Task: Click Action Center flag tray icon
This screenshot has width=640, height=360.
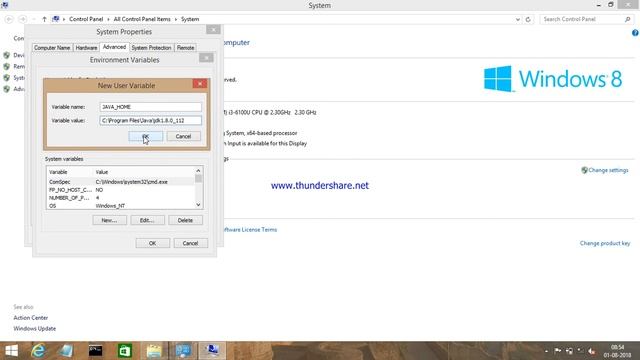Action: (x=558, y=351)
